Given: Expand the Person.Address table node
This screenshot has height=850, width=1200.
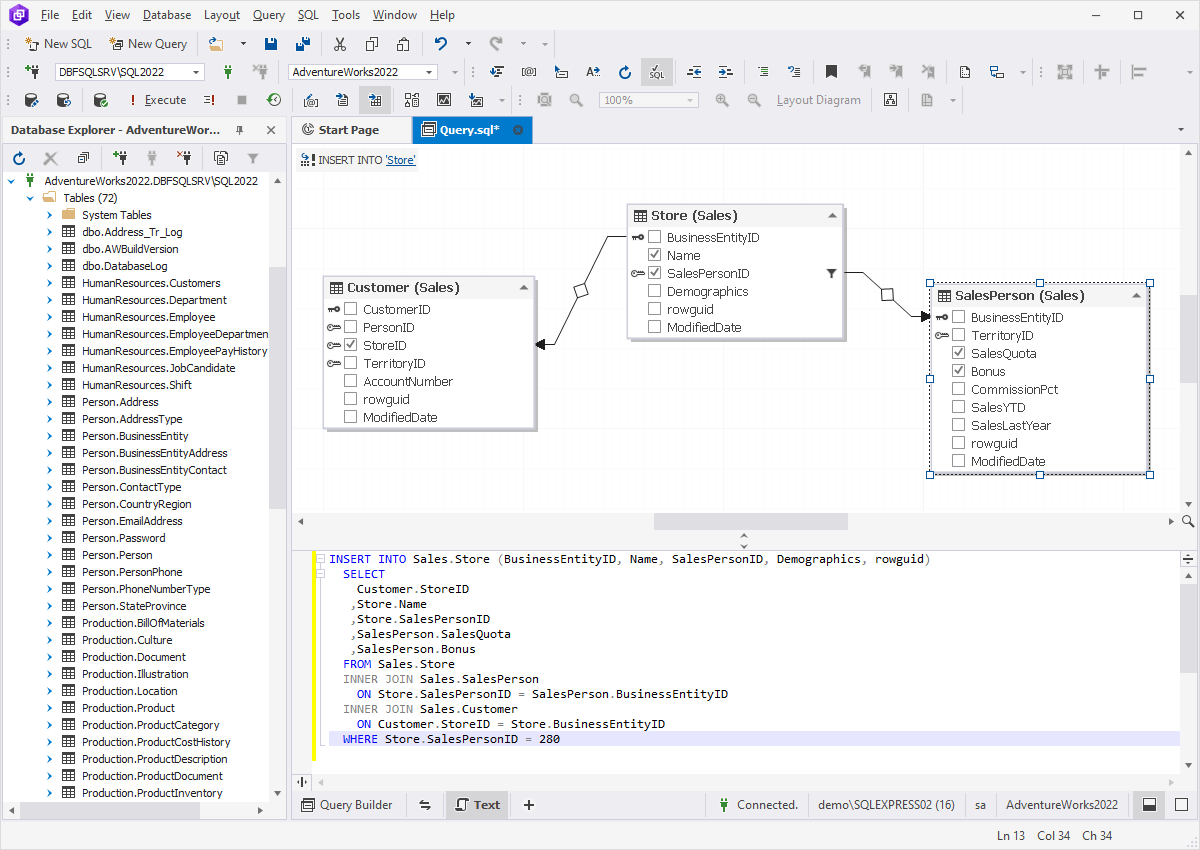Looking at the screenshot, I should point(49,402).
